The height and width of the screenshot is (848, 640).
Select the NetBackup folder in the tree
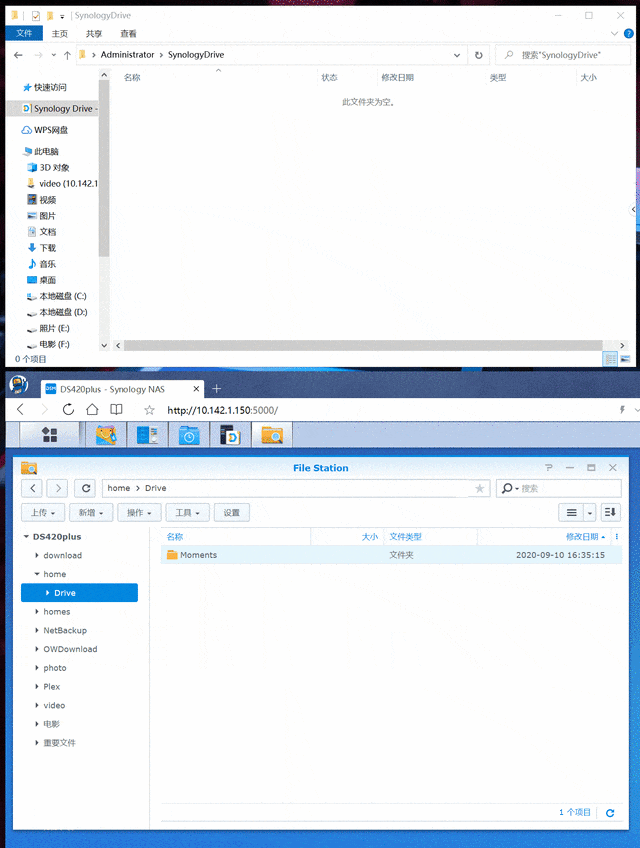(x=65, y=630)
